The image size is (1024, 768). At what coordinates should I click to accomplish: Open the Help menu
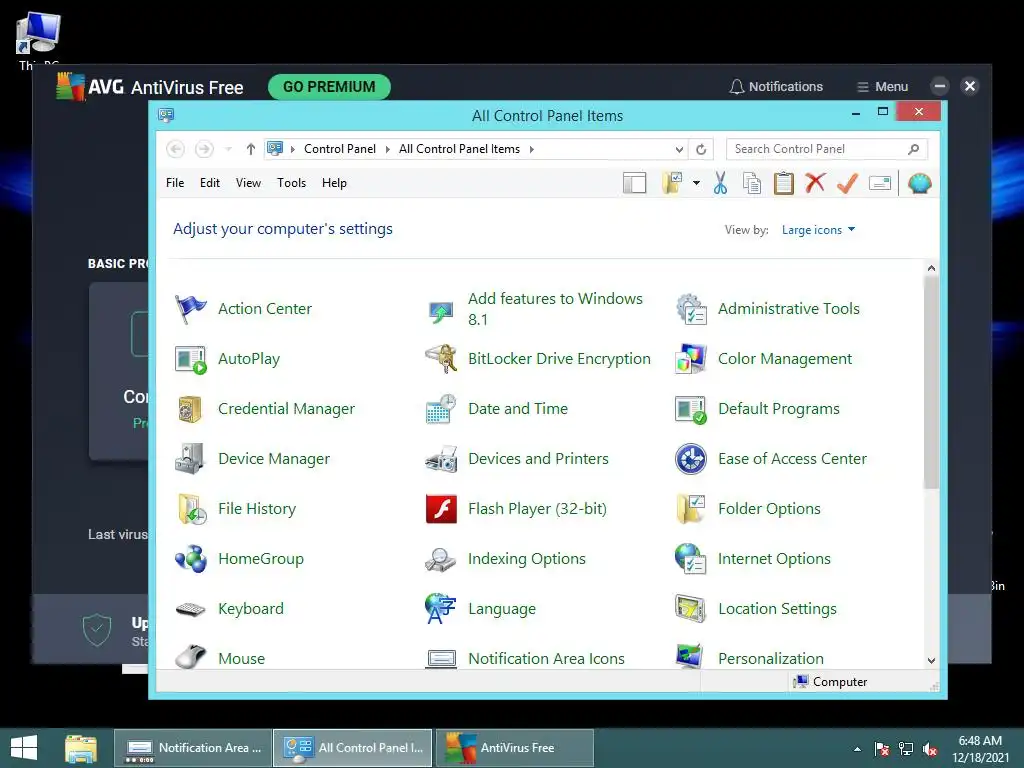tap(334, 183)
